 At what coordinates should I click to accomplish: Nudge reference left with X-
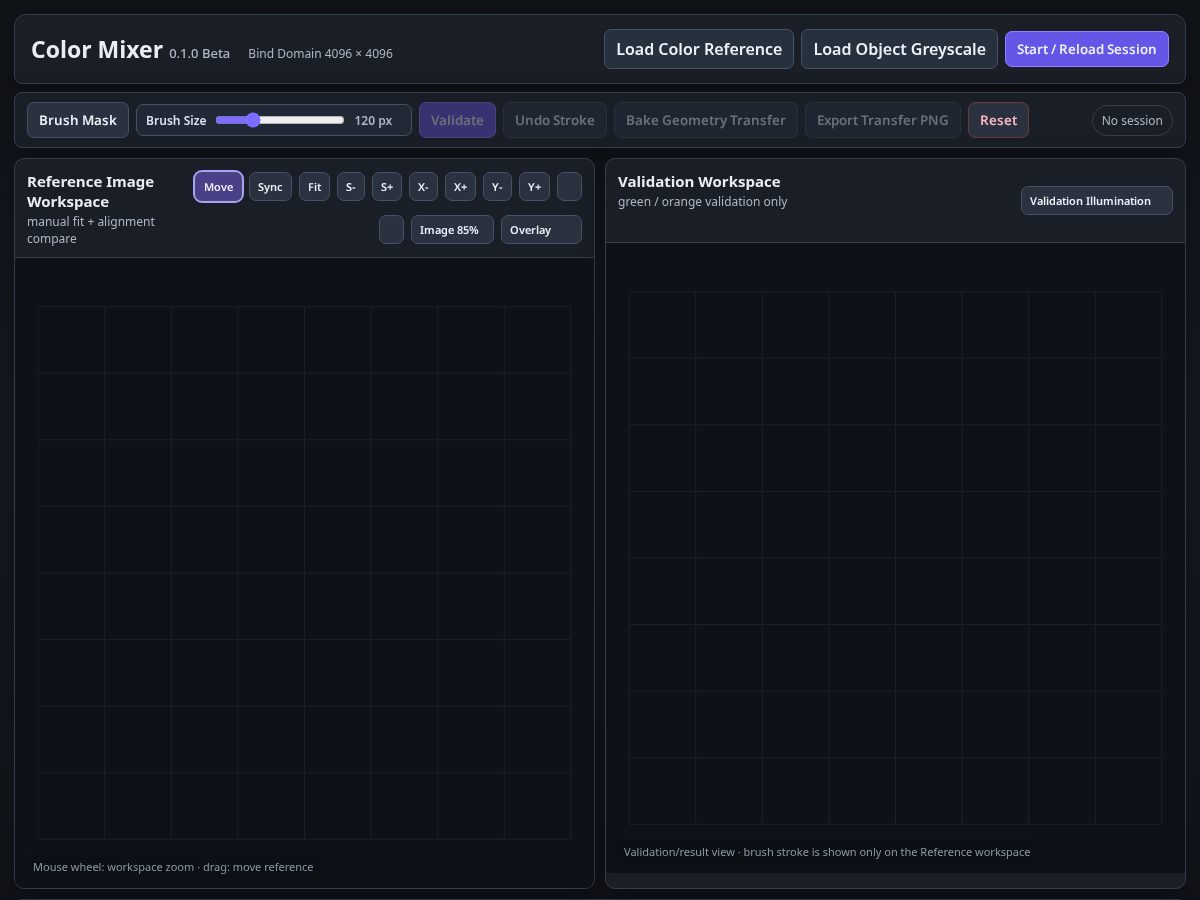(x=423, y=187)
